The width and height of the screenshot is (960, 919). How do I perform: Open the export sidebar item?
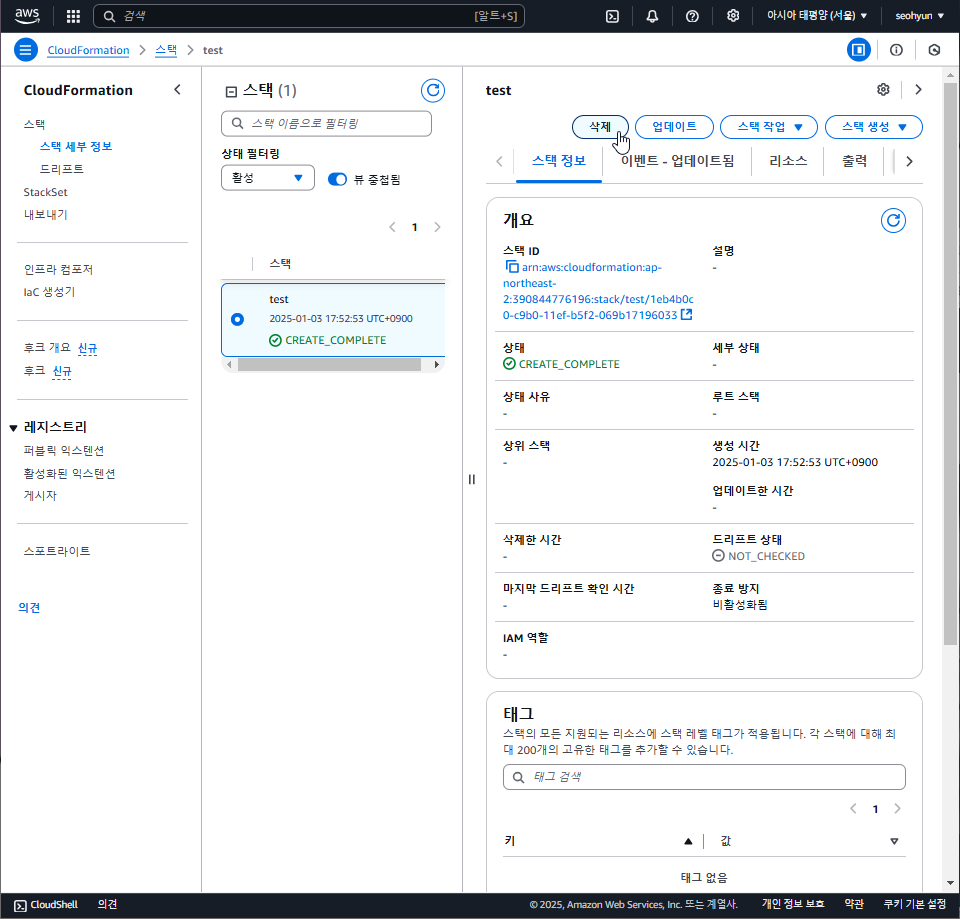click(x=45, y=215)
